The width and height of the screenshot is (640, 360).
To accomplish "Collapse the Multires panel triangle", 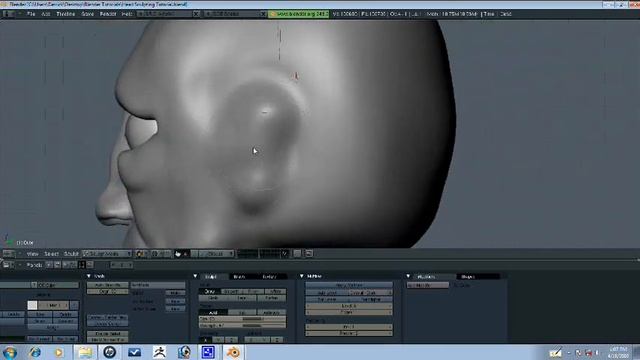I will coord(302,276).
